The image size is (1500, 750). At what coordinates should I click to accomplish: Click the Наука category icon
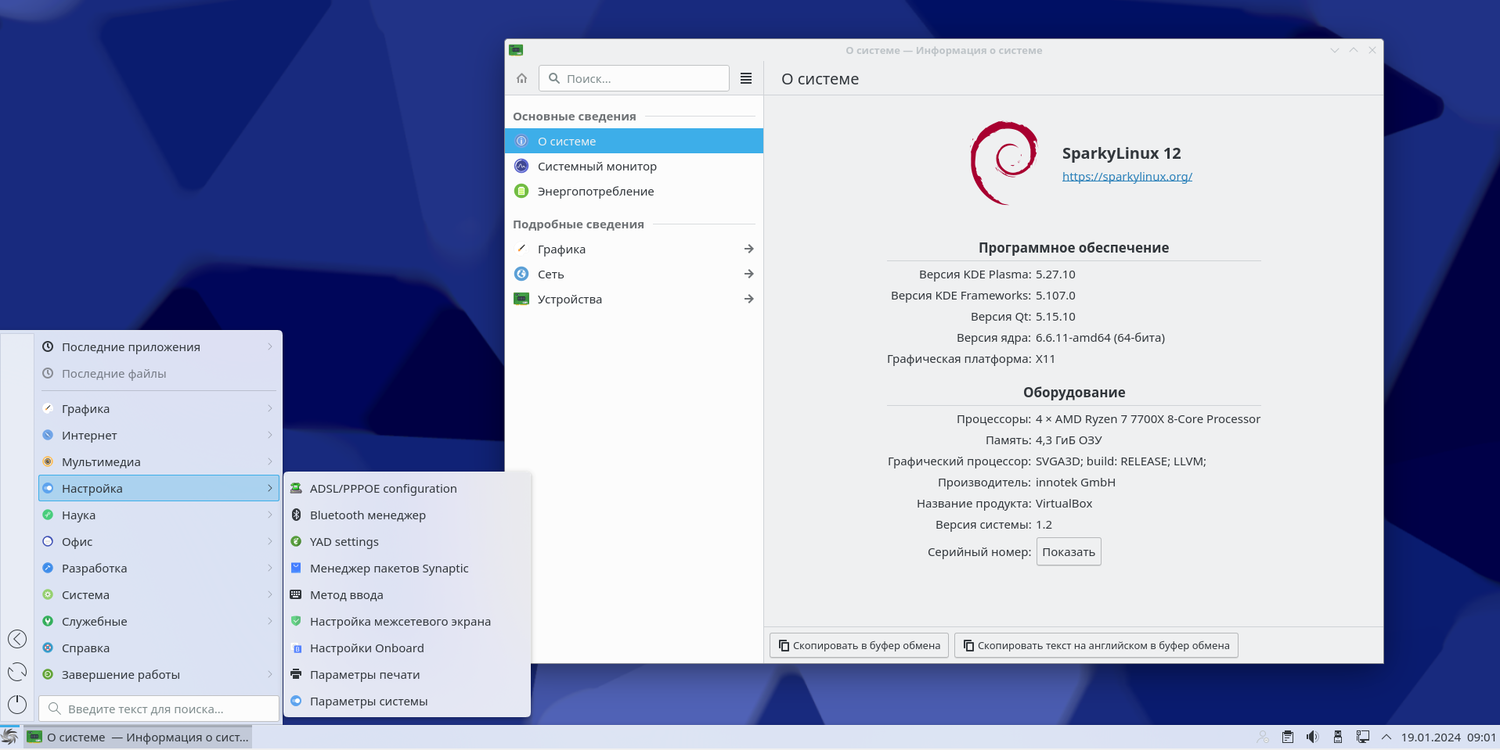coord(48,515)
